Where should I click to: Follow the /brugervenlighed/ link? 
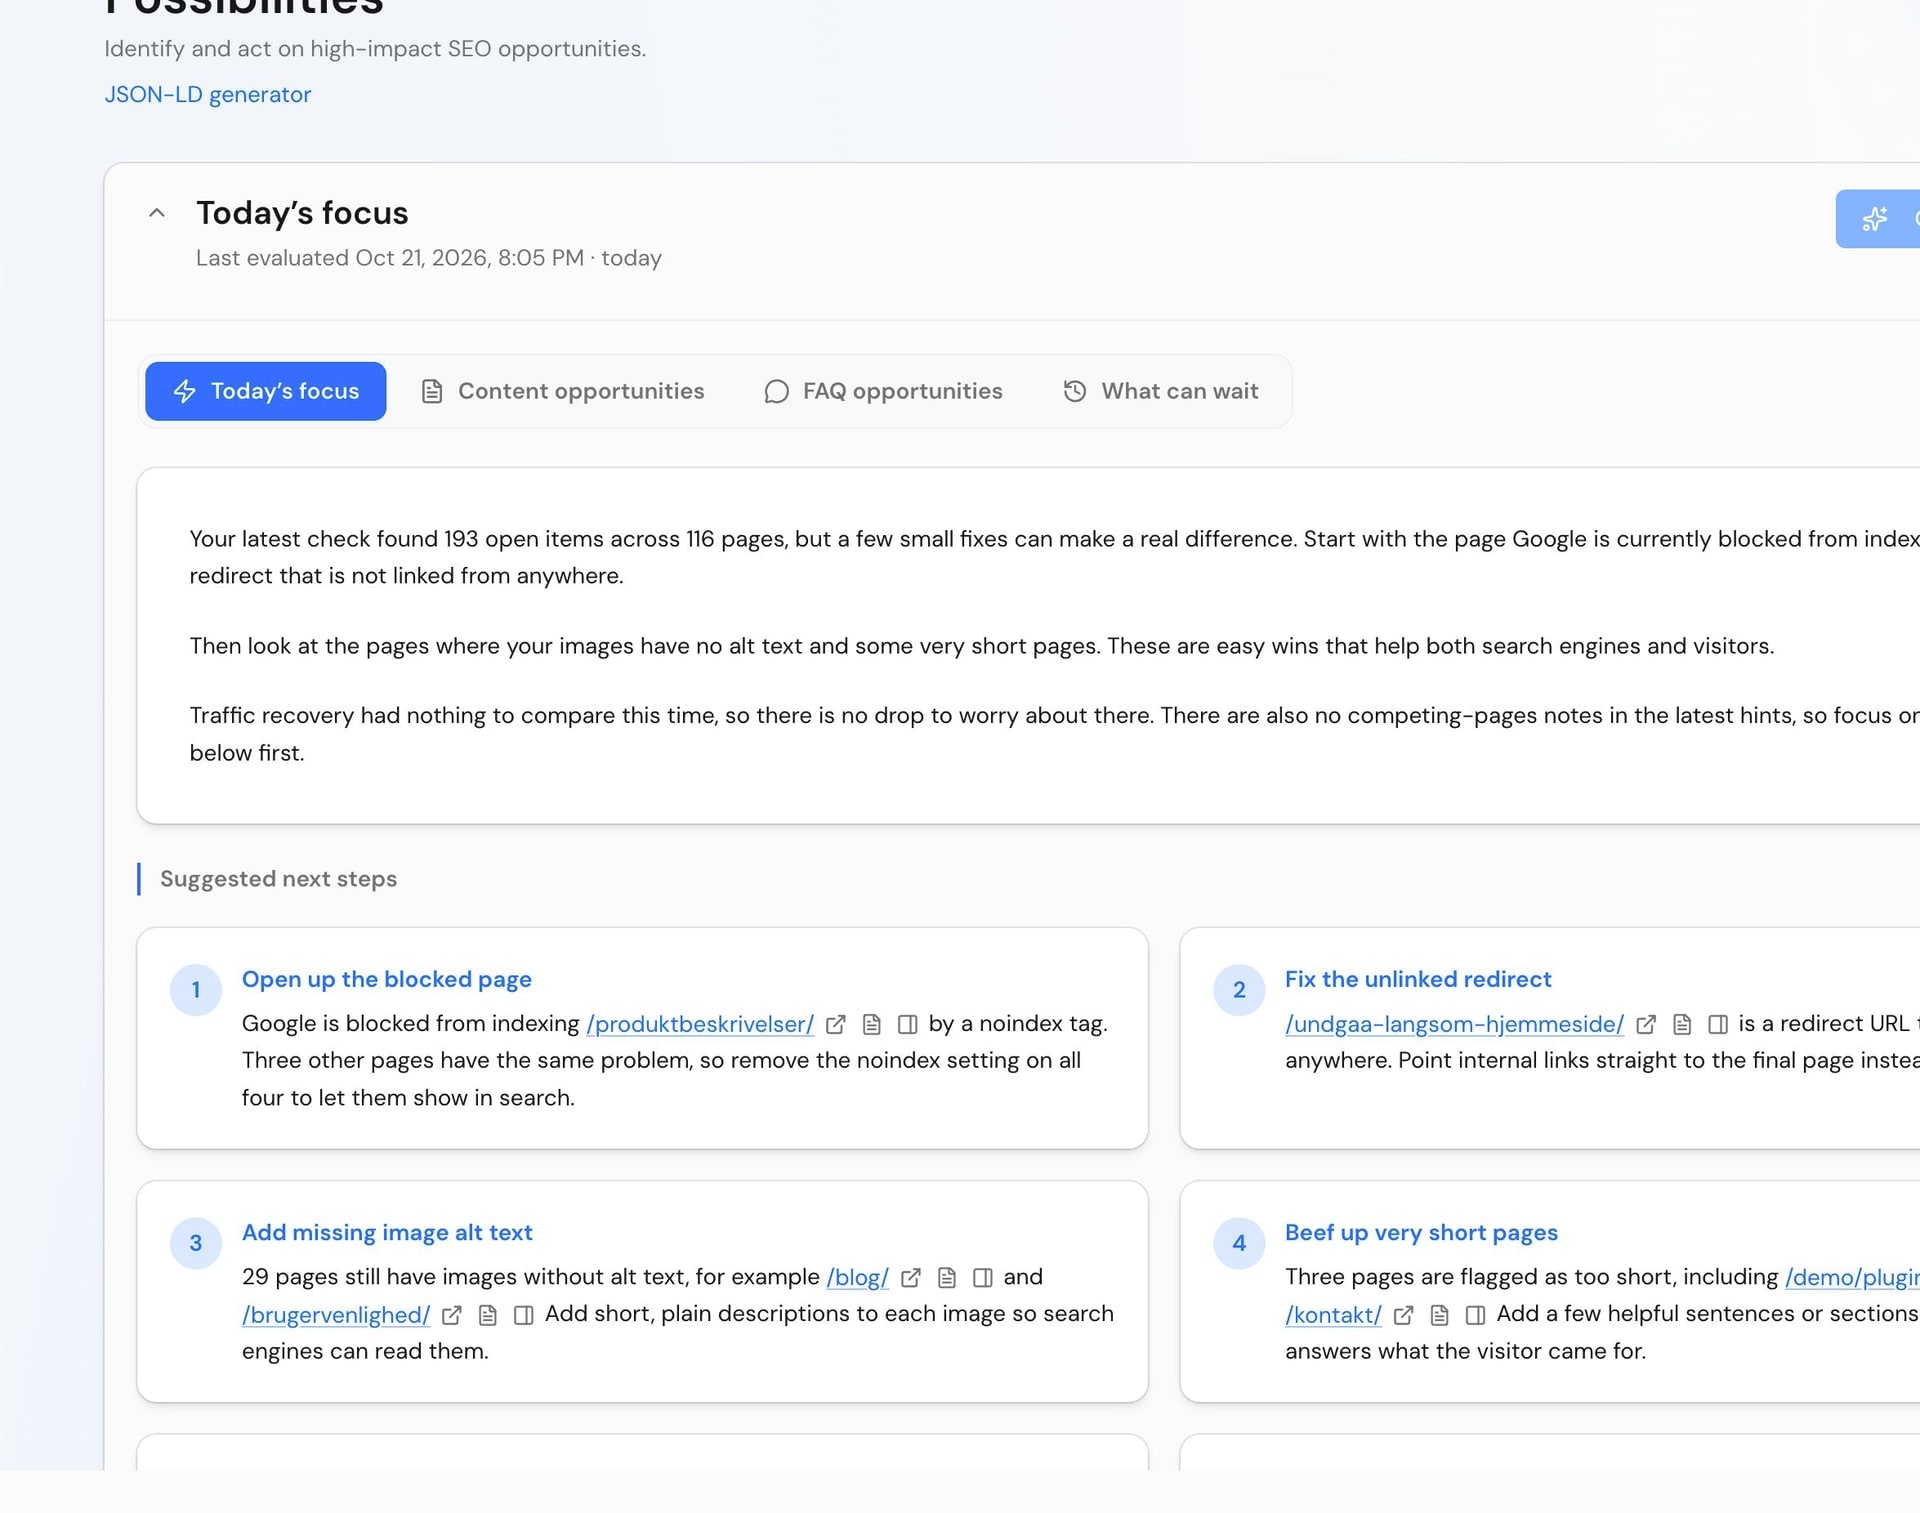[336, 1315]
